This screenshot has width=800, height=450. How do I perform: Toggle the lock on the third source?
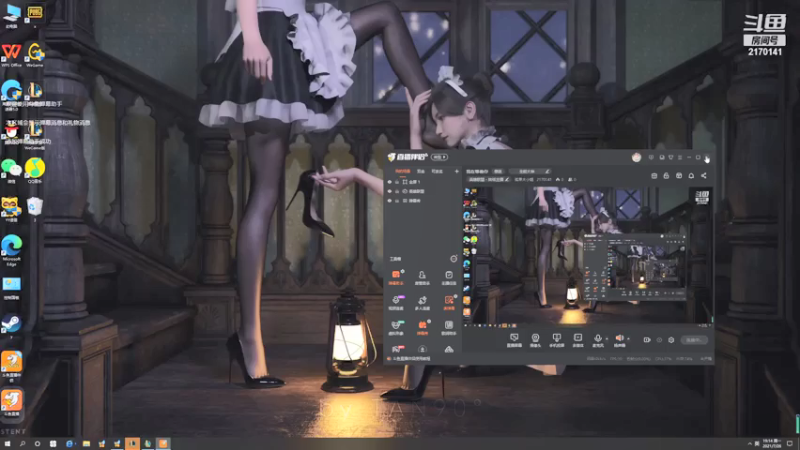397,201
